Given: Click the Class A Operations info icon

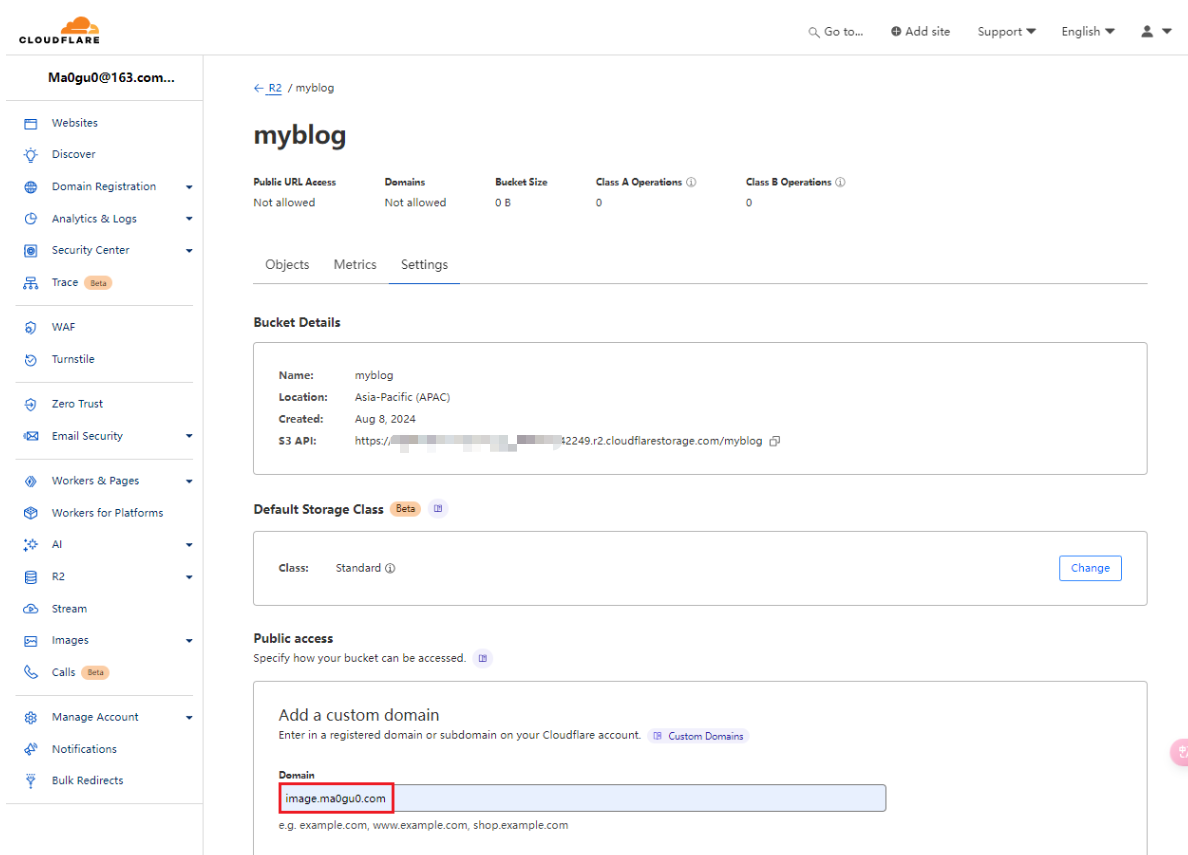Looking at the screenshot, I should tap(691, 182).
